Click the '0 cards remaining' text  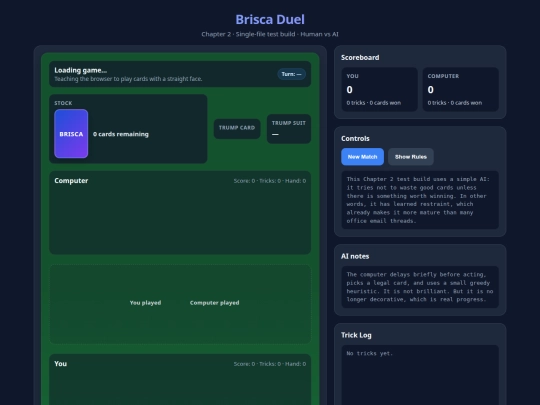coord(121,134)
